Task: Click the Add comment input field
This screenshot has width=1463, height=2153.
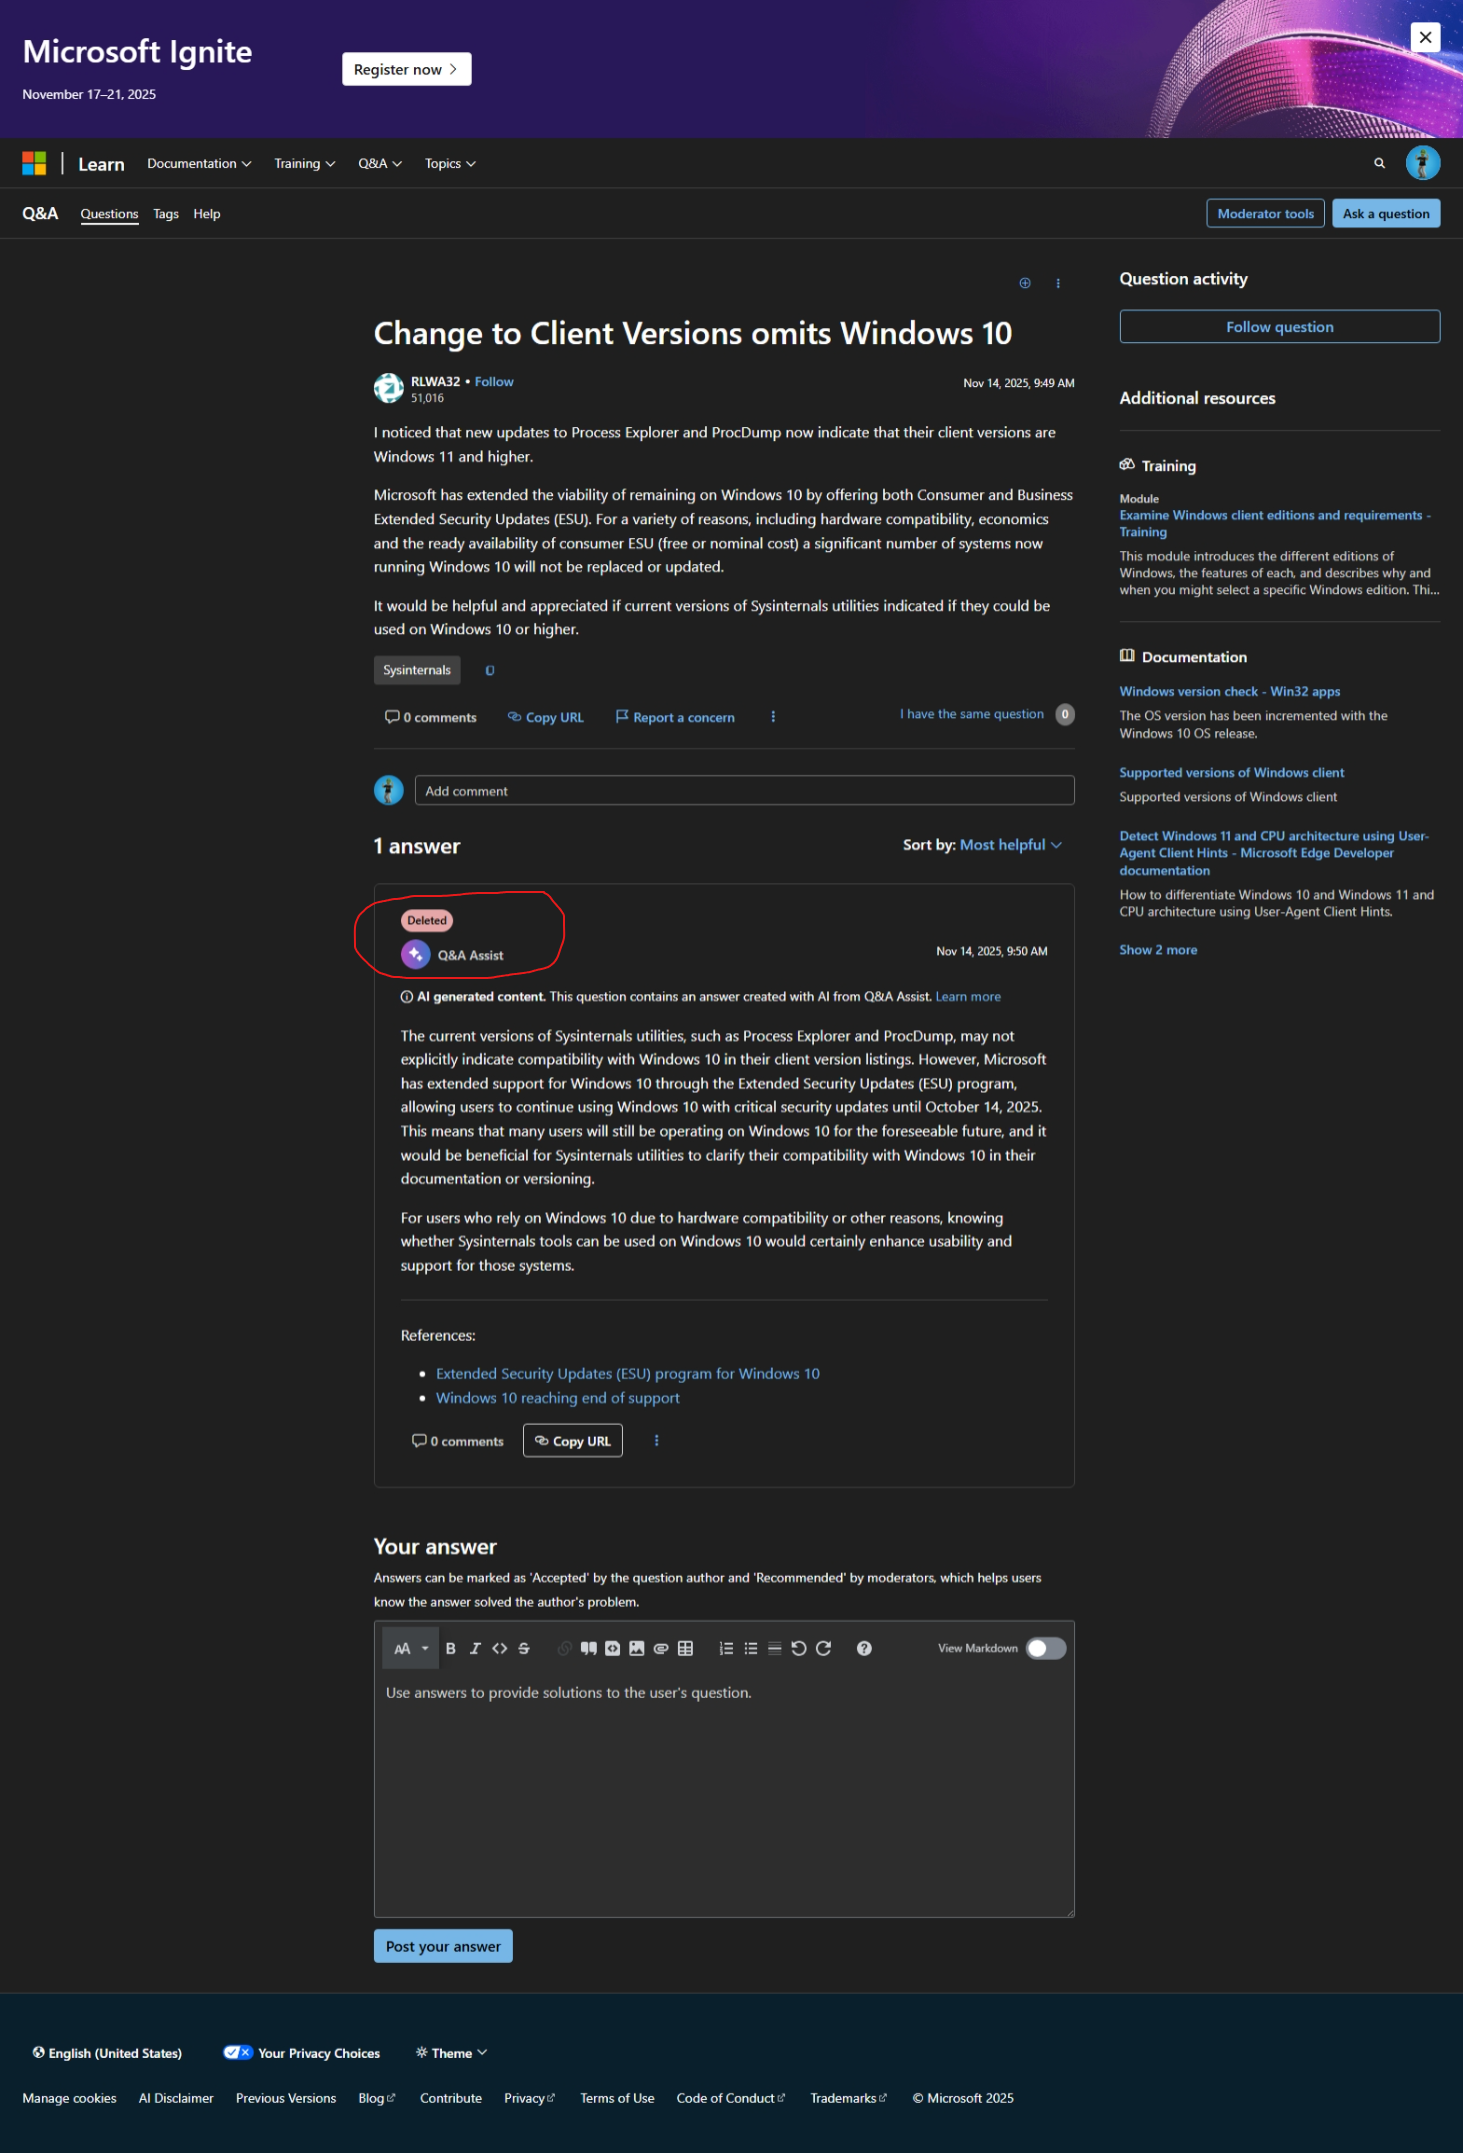Action: pos(744,791)
